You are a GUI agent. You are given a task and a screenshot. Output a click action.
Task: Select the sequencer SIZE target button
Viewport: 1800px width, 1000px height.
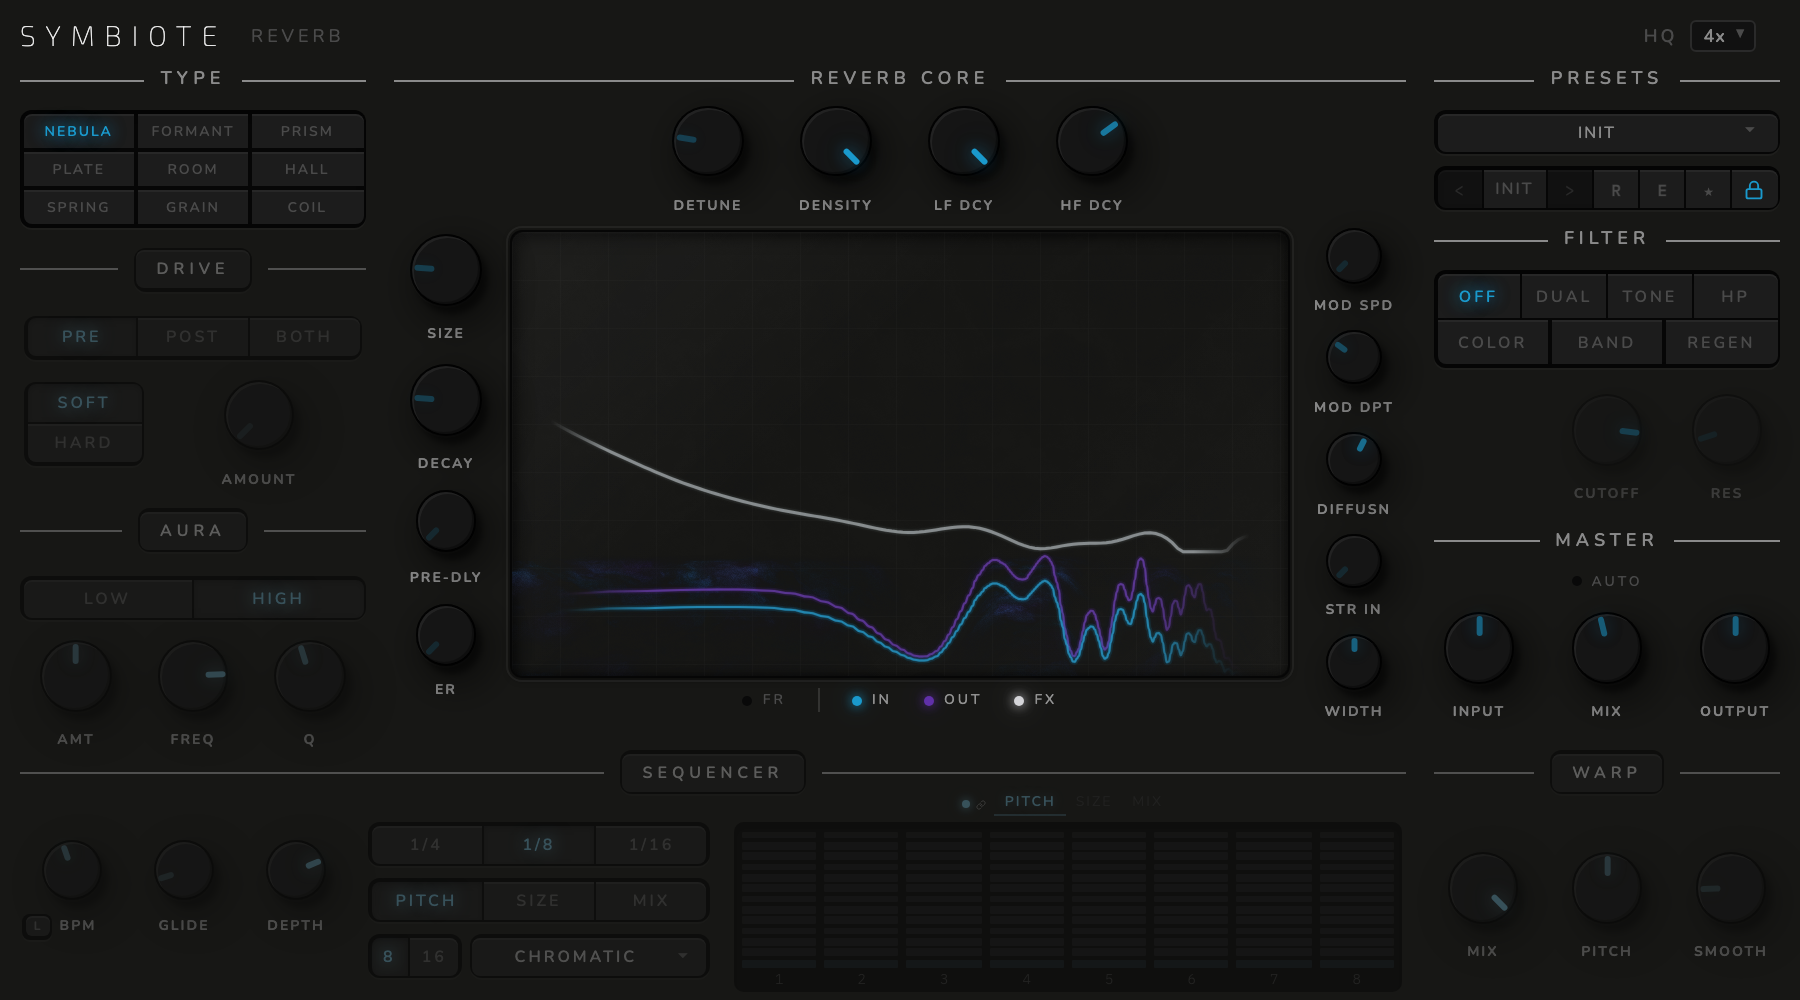(x=538, y=901)
